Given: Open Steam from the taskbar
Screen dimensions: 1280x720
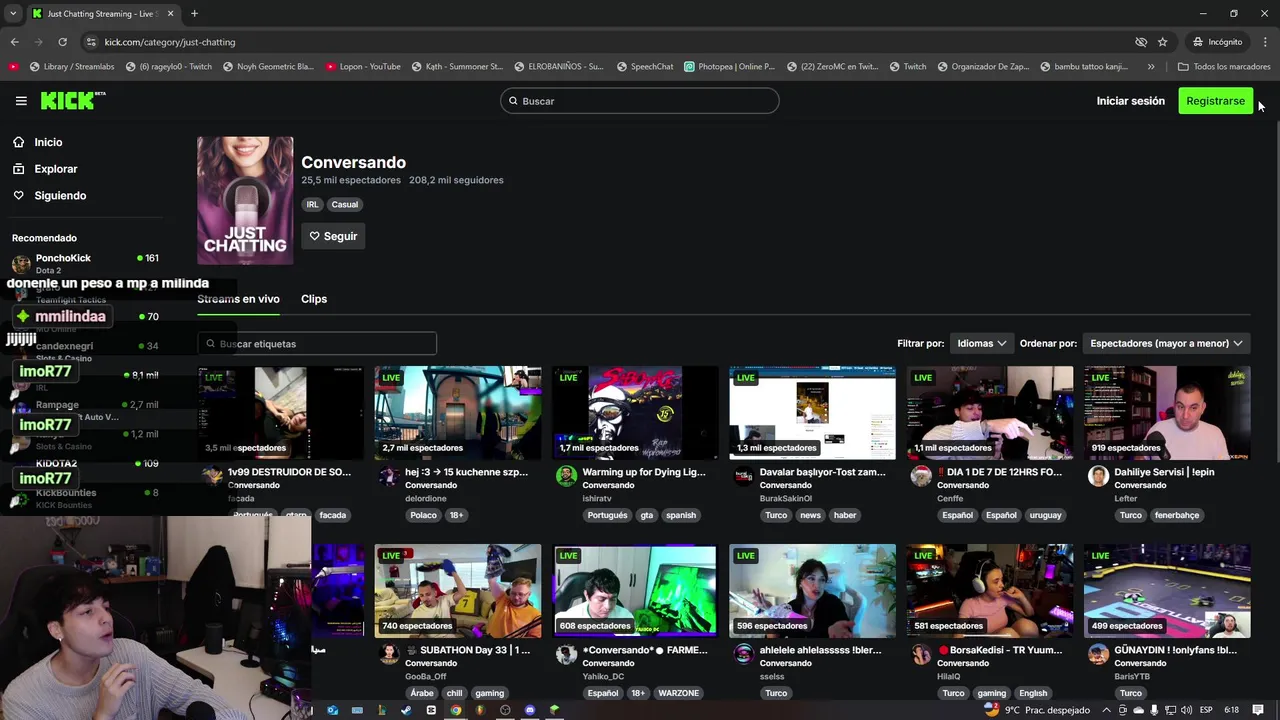Looking at the screenshot, I should (x=406, y=710).
